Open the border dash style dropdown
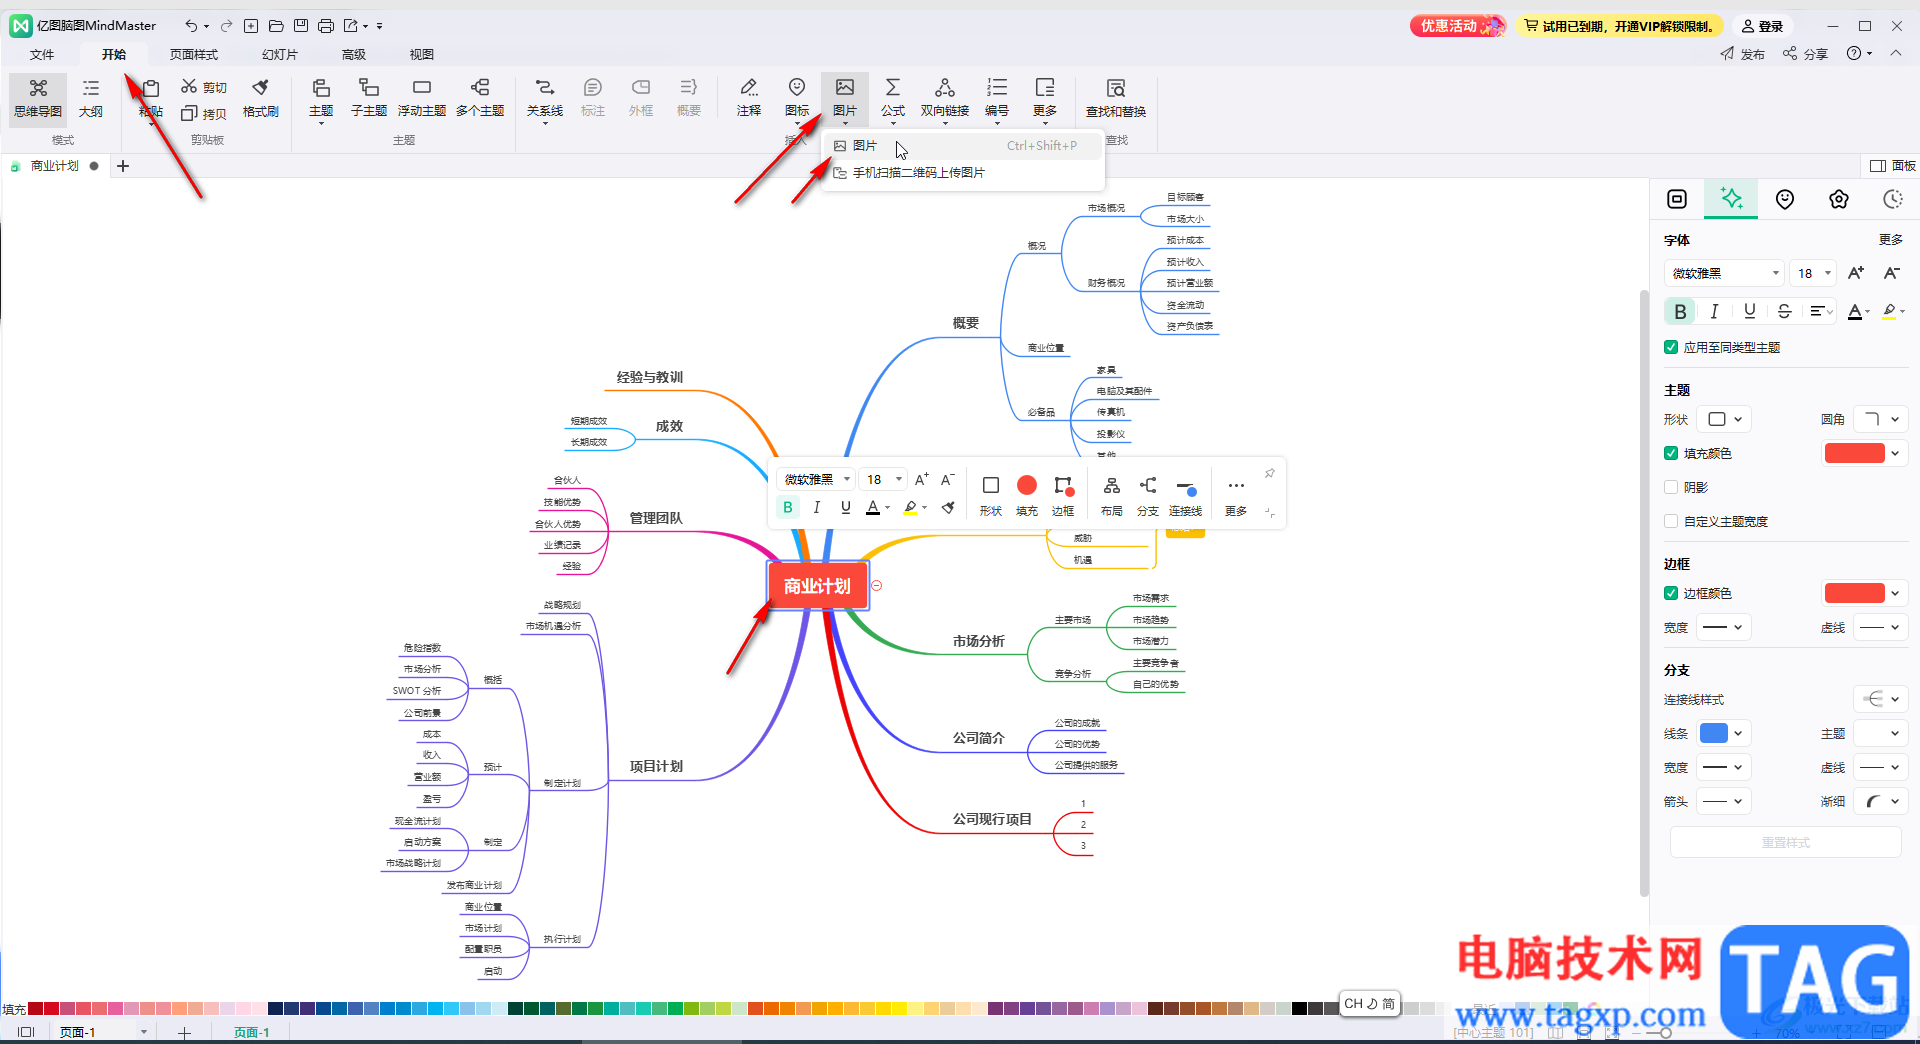1920x1044 pixels. pos(1881,627)
